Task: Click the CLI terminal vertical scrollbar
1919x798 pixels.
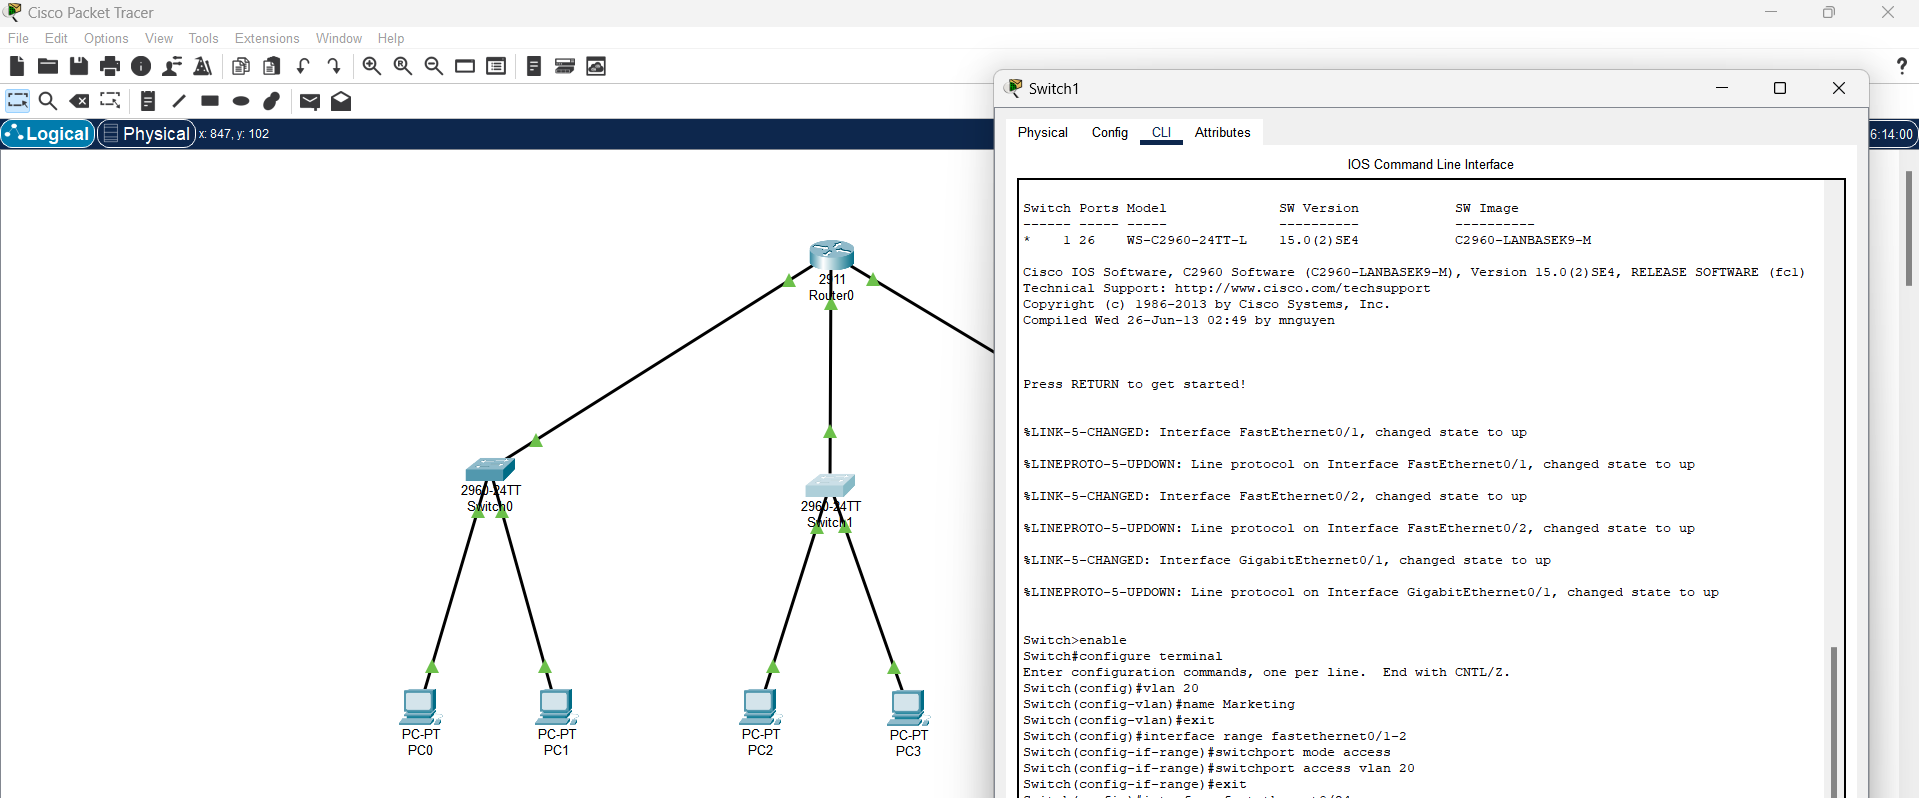Action: (1833, 720)
